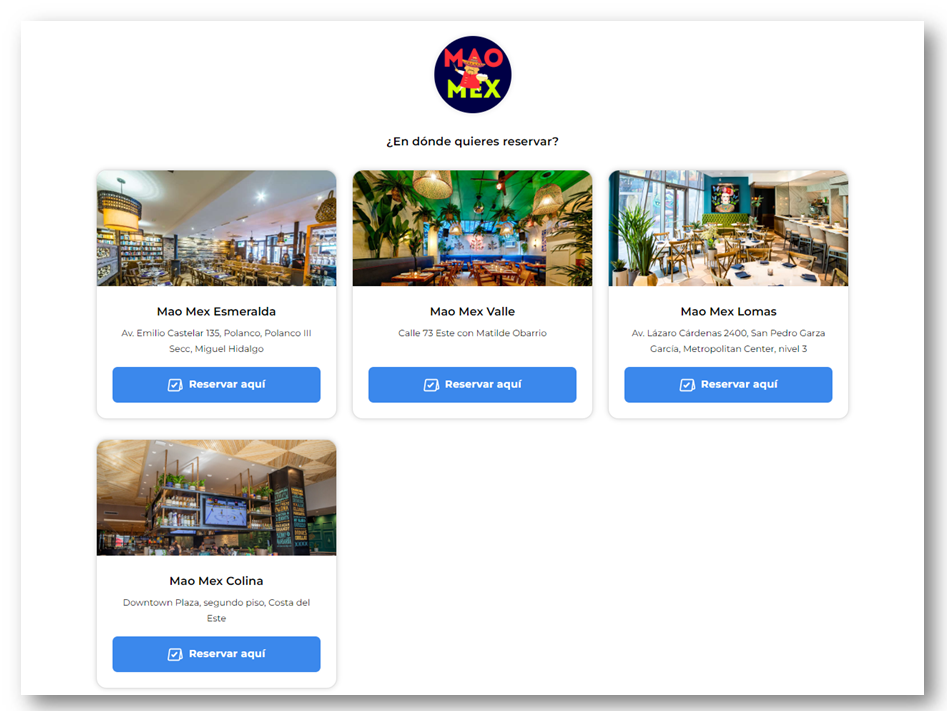947x711 pixels.
Task: Click calendar icon in Esmeralda reserve button
Action: tap(175, 385)
